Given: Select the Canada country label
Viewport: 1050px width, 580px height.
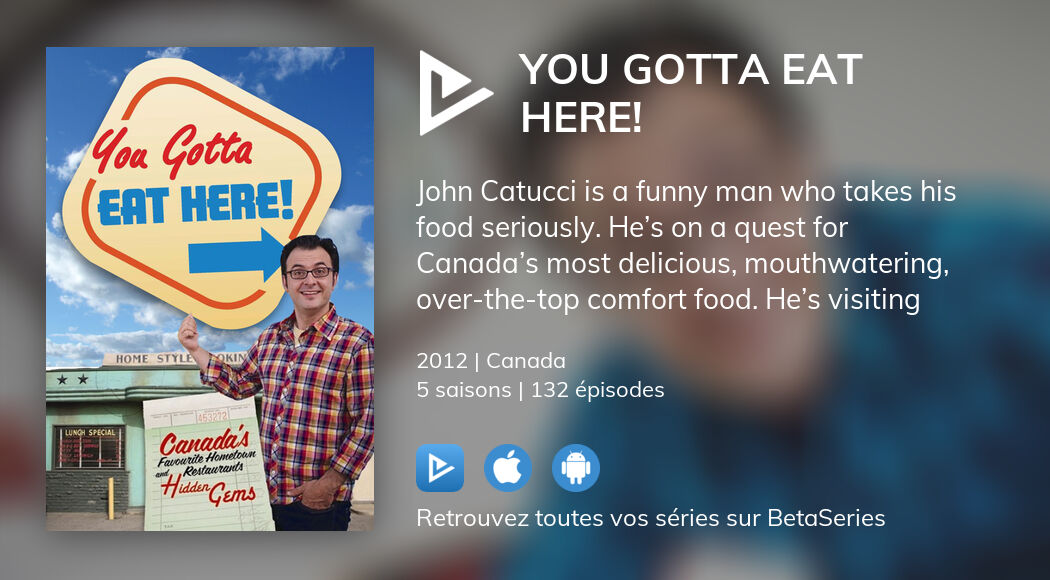Looking at the screenshot, I should pyautogui.click(x=526, y=361).
